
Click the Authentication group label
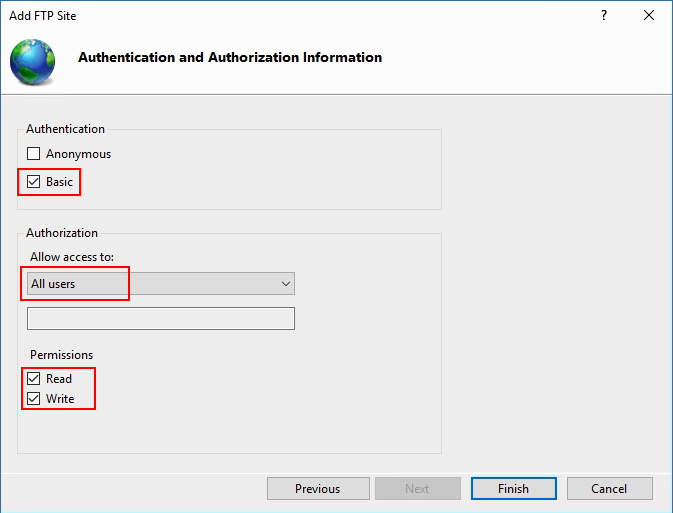click(x=65, y=129)
